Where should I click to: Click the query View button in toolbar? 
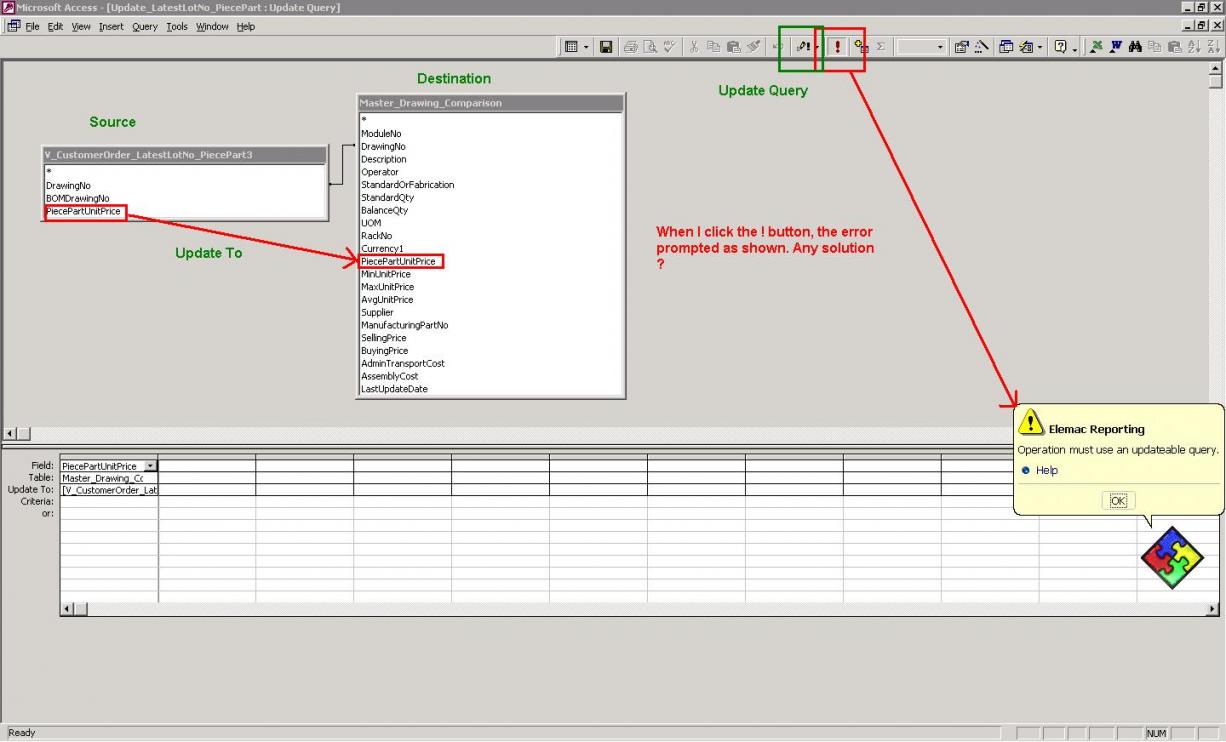pos(571,47)
